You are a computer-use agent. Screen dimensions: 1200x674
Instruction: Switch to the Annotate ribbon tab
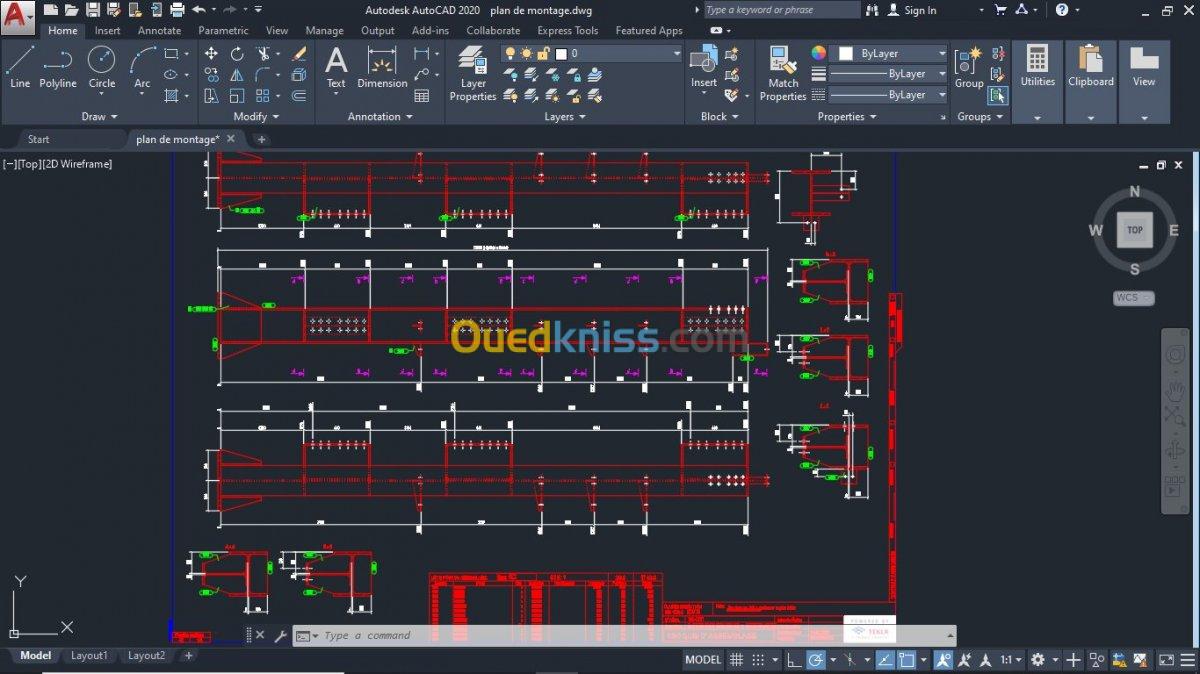[159, 31]
